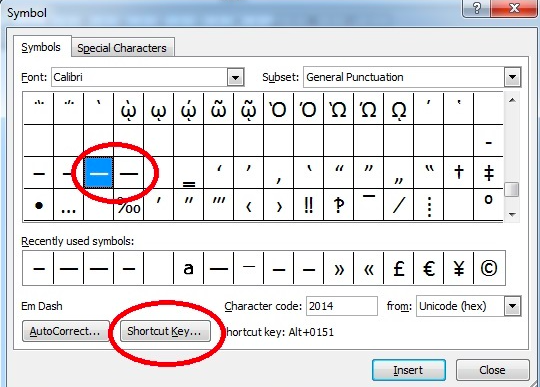
Task: Select the recently used letter a
Action: pos(188,268)
